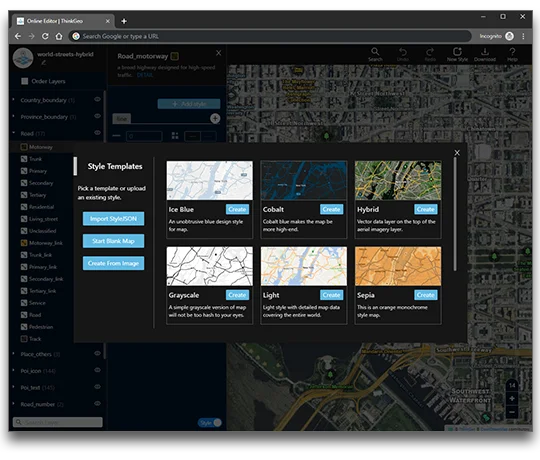Create a map from Hybrid template
The height and width of the screenshot is (460, 540).
tap(426, 209)
